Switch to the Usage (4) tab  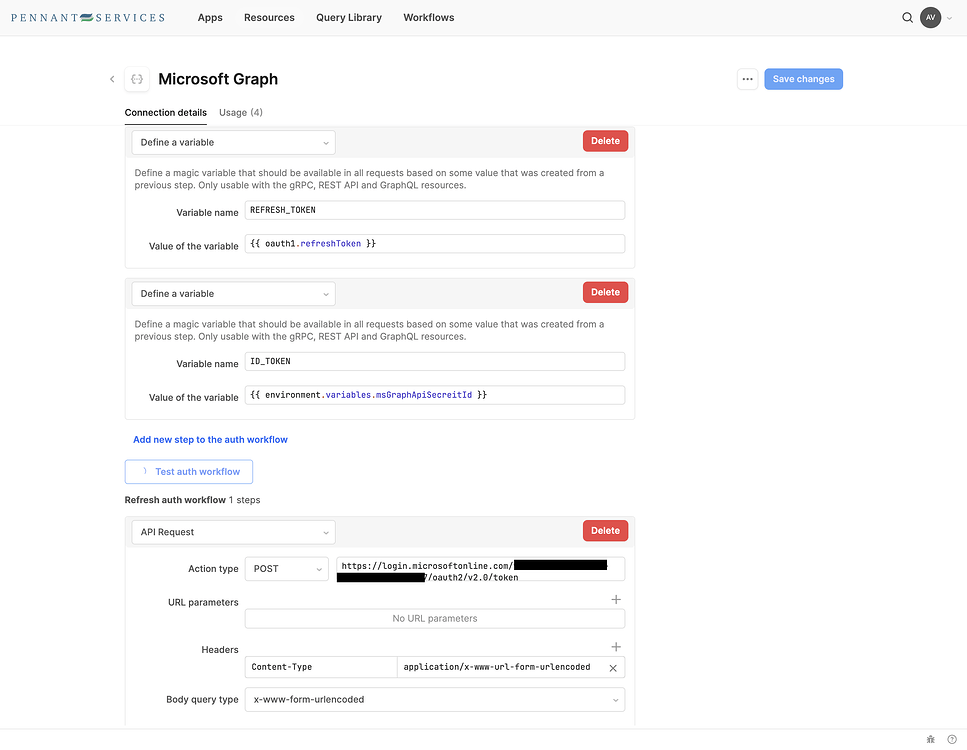point(241,112)
